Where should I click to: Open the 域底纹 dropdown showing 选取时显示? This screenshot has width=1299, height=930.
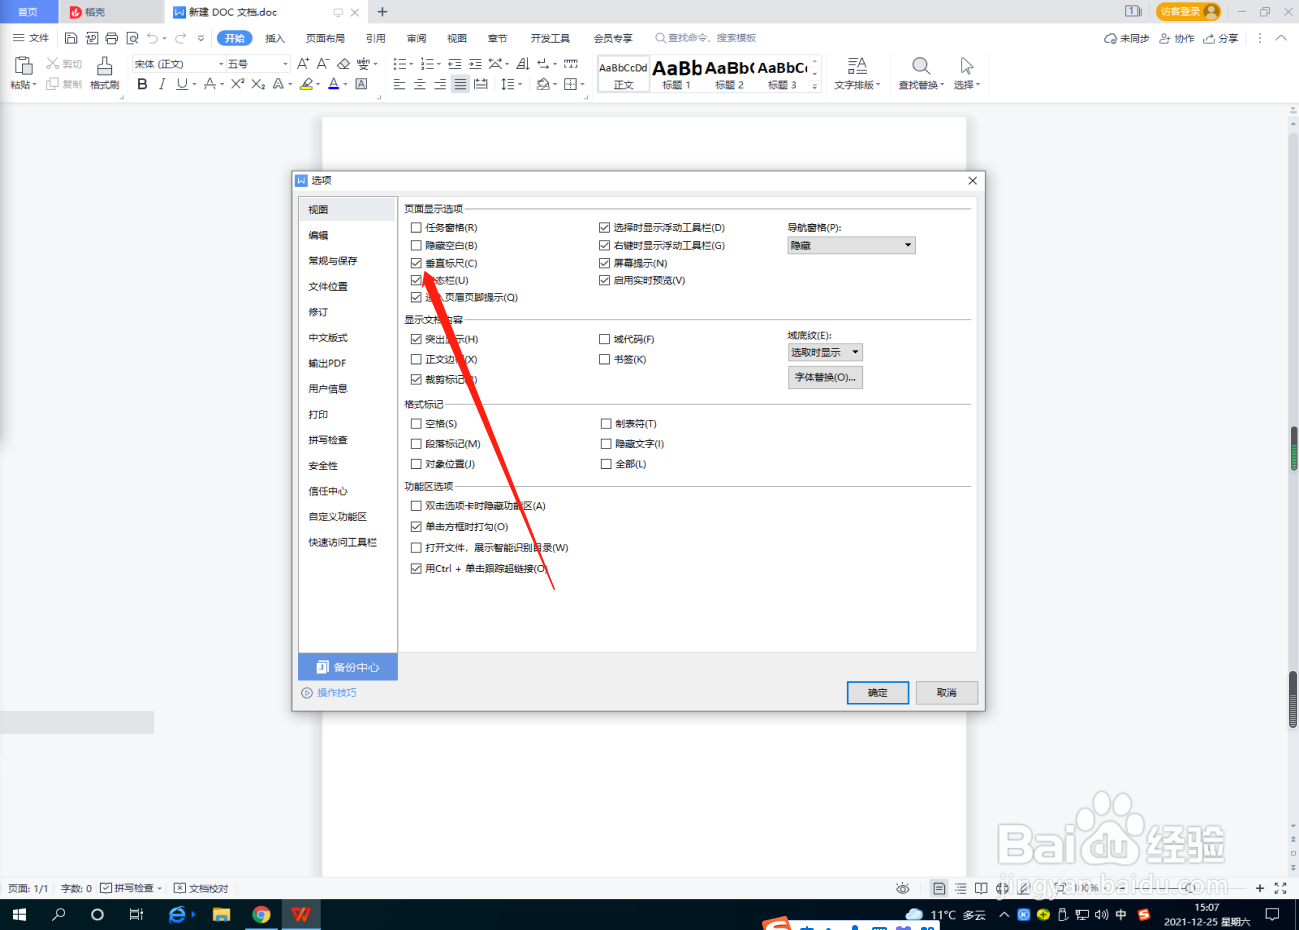[825, 352]
